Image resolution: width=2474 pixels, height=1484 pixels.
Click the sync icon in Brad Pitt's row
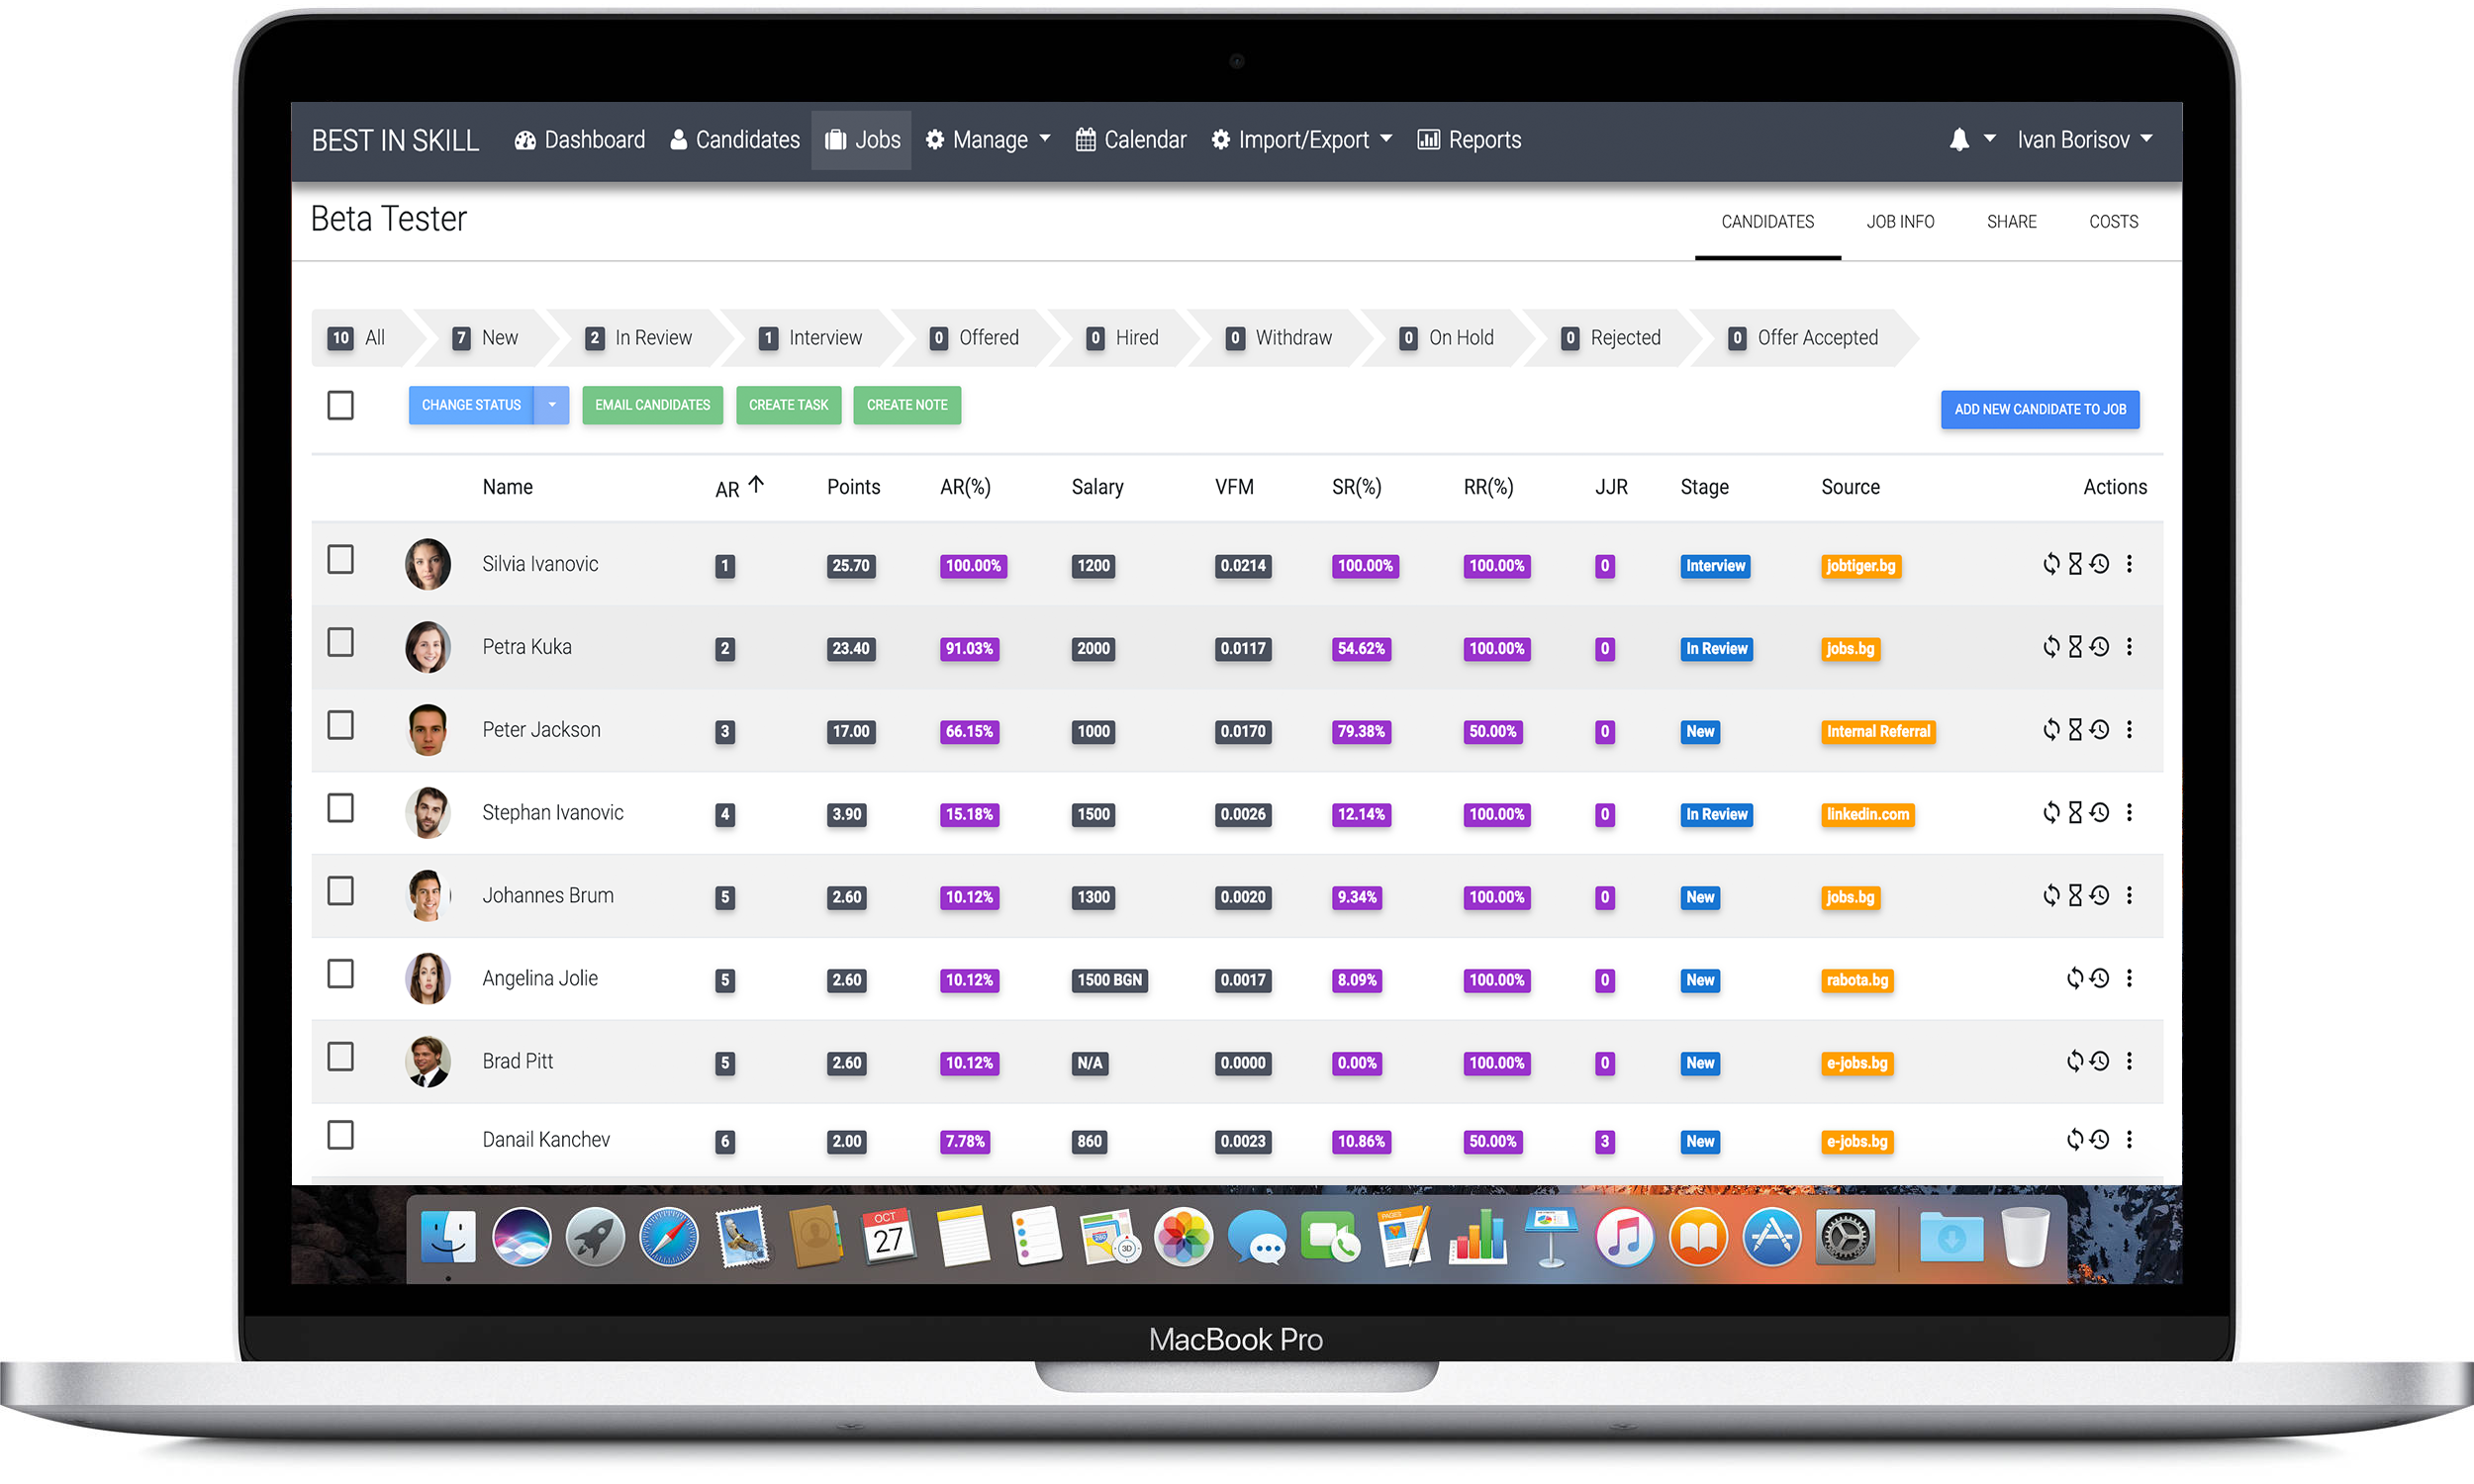coord(2075,1061)
